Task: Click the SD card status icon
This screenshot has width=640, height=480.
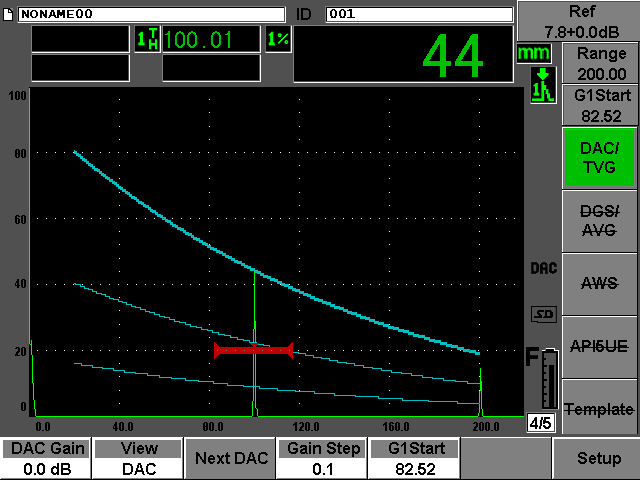Action: point(542,314)
